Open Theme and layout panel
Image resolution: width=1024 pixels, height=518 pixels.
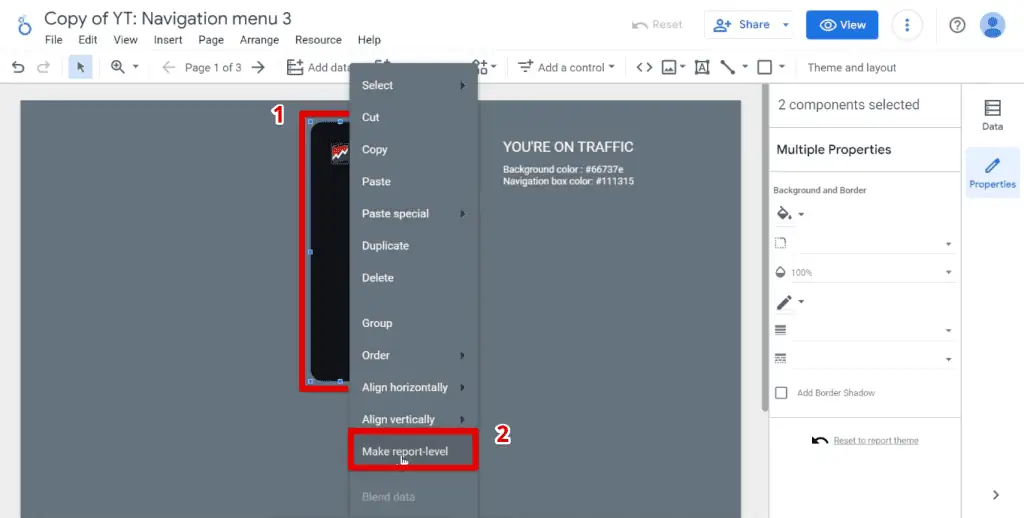(852, 67)
